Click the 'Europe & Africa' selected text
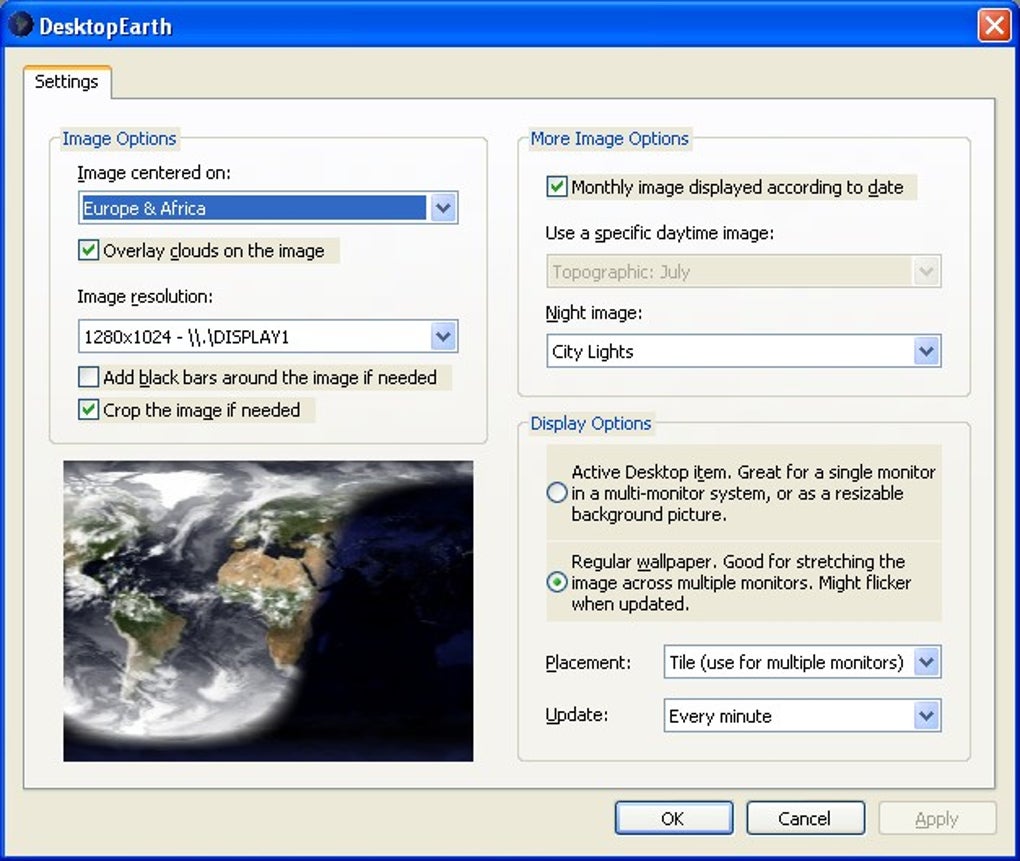1020x861 pixels. coord(144,208)
